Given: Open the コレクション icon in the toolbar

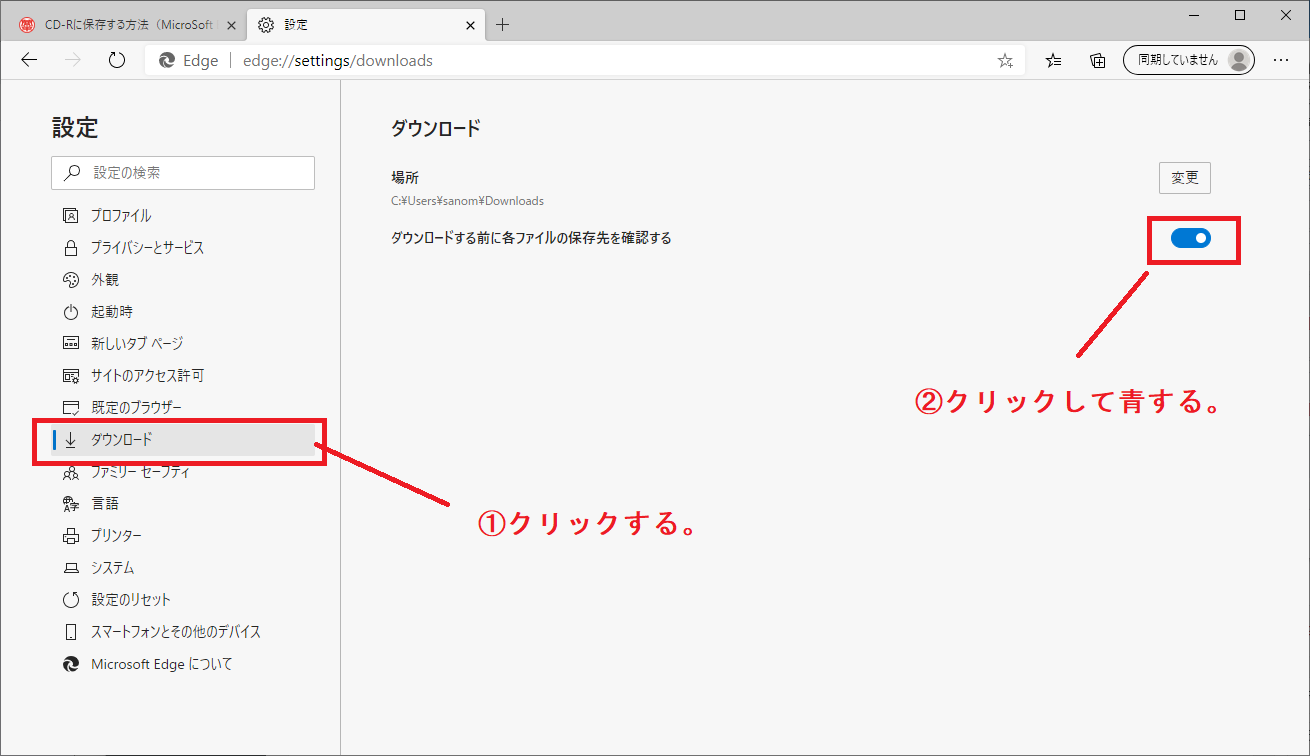Looking at the screenshot, I should (1097, 60).
